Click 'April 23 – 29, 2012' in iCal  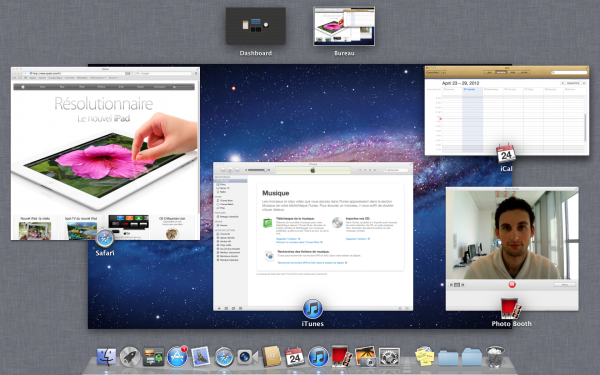[x=461, y=83]
